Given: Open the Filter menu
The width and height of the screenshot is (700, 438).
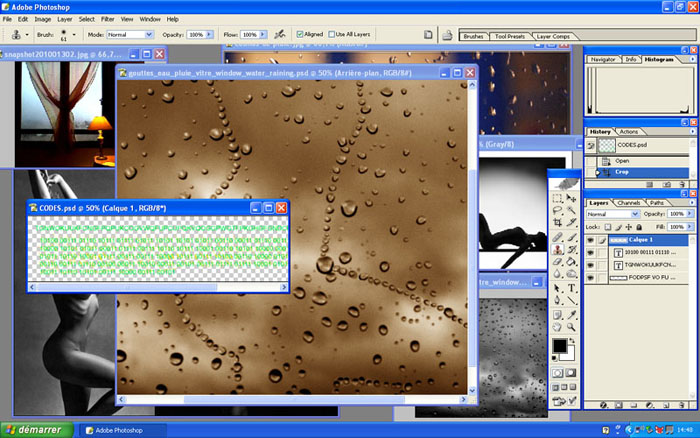Looking at the screenshot, I should [x=106, y=19].
